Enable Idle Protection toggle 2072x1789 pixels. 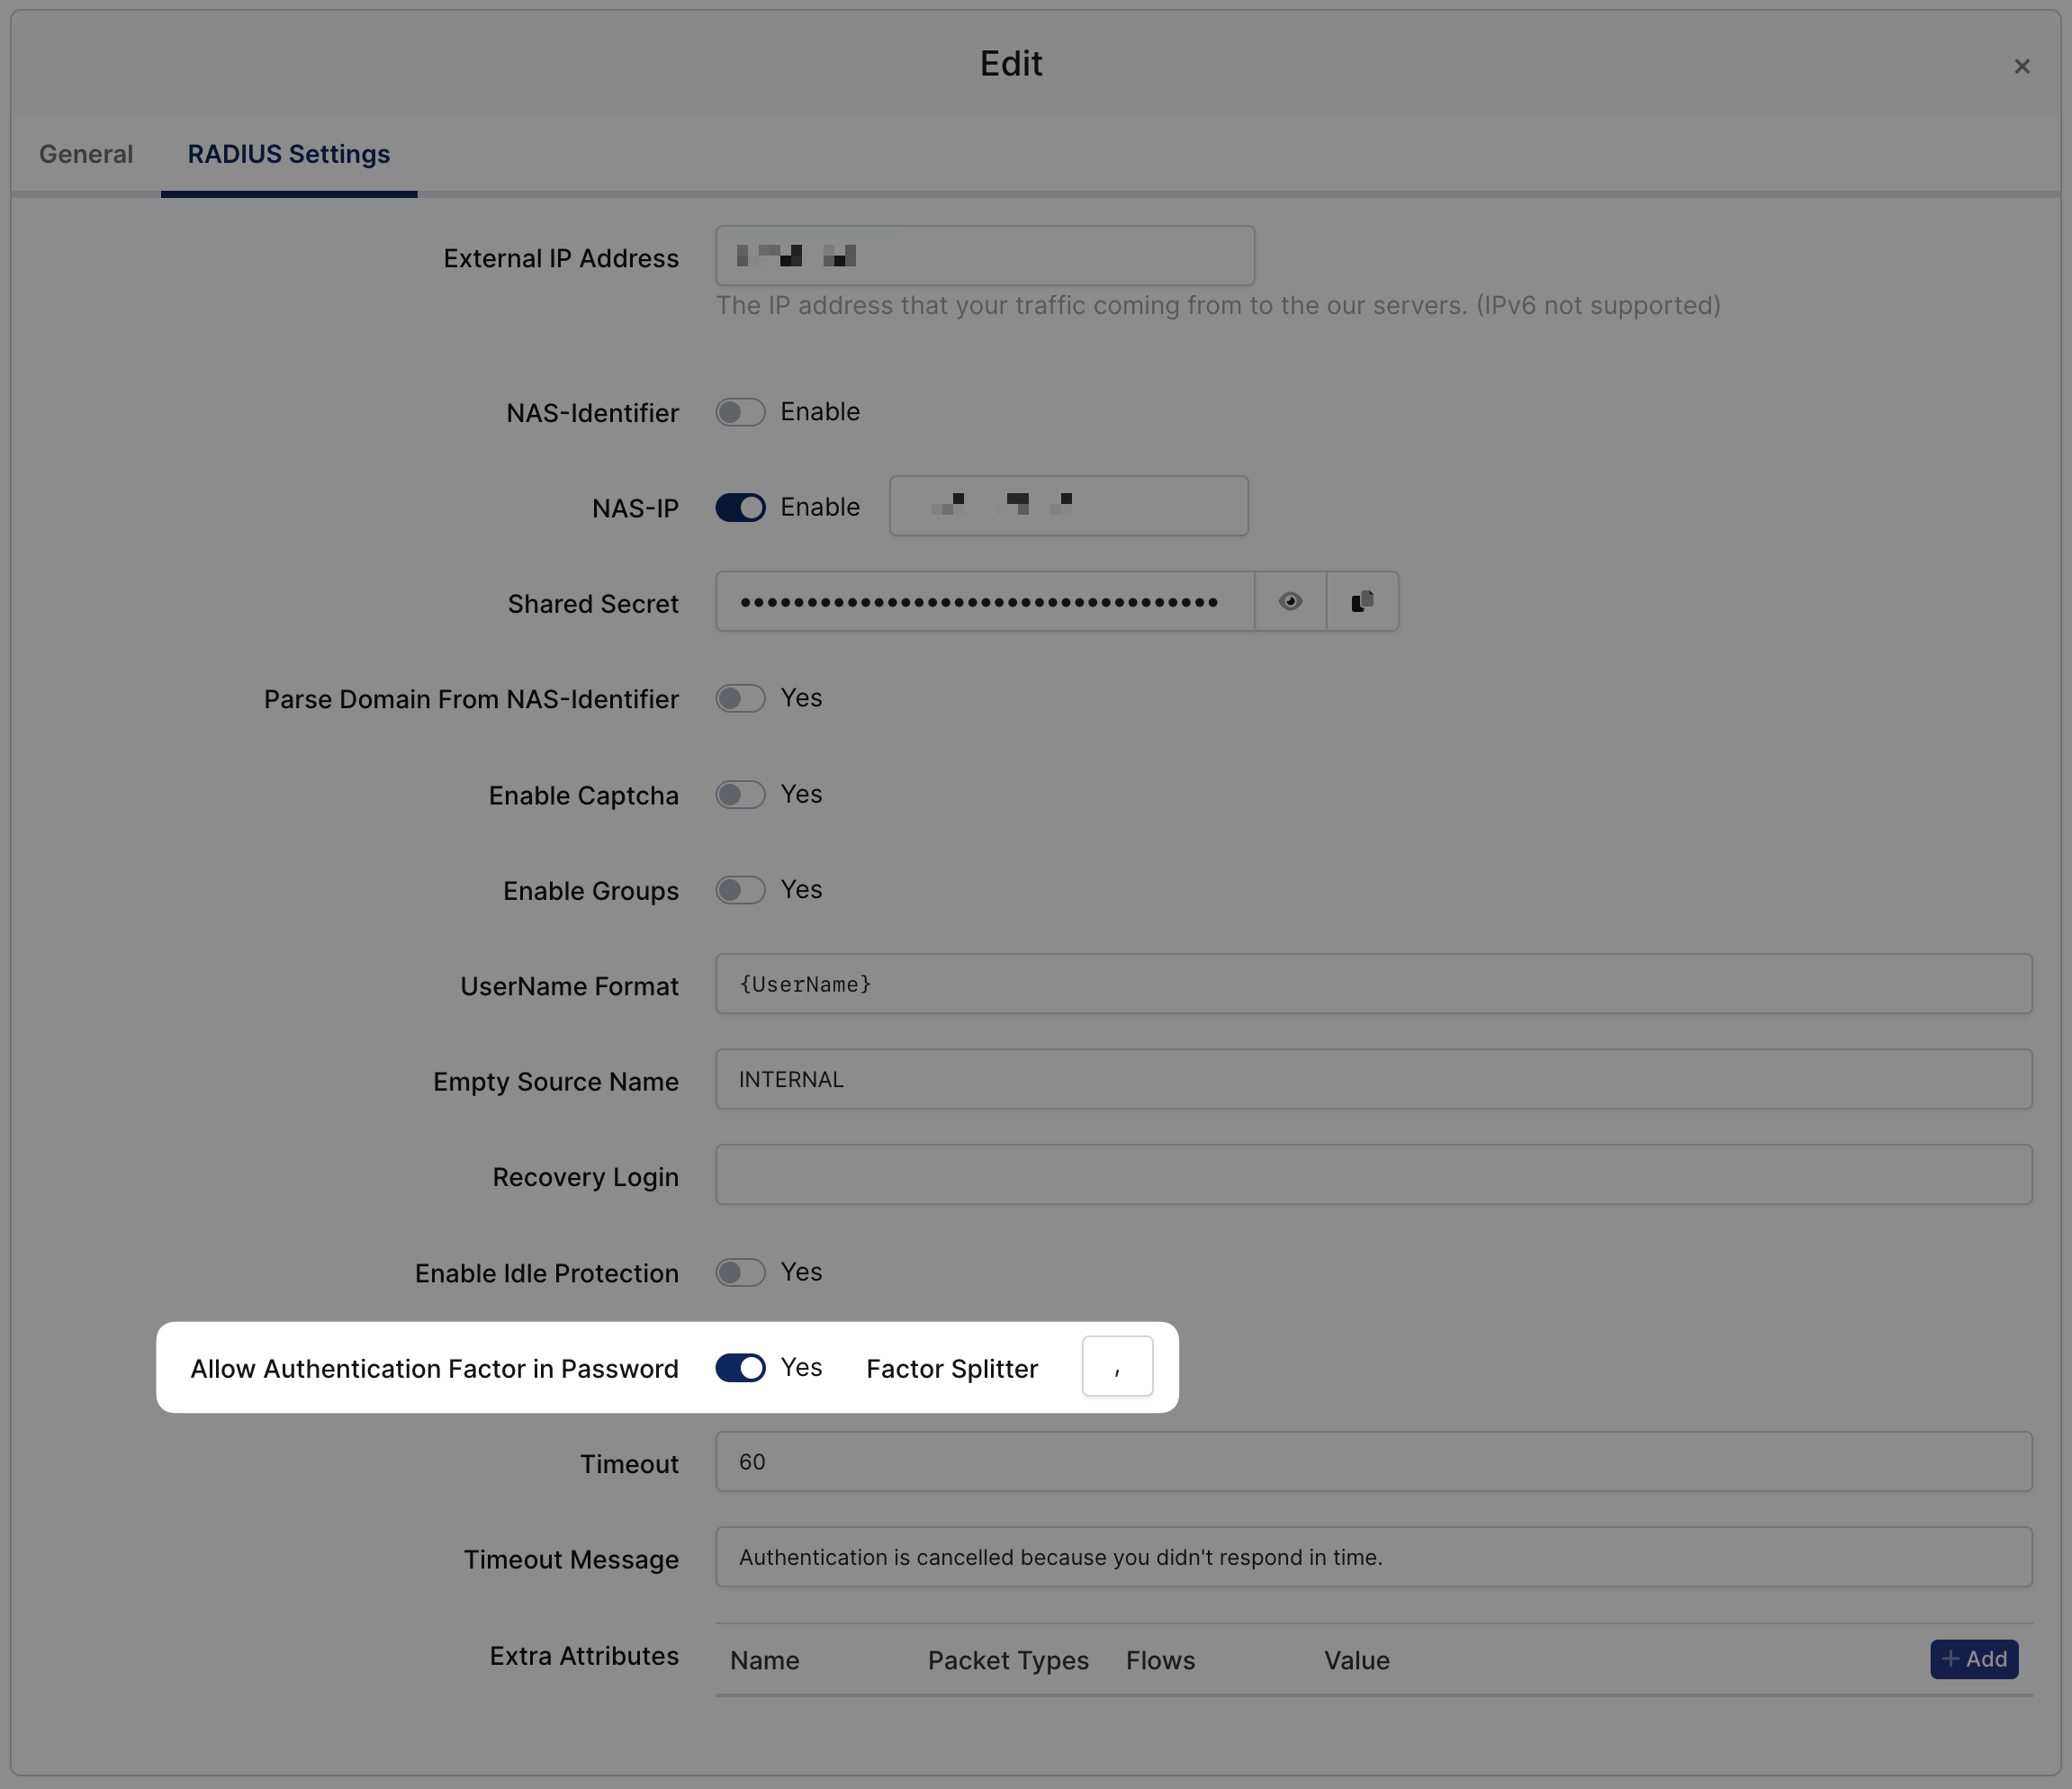(x=740, y=1272)
